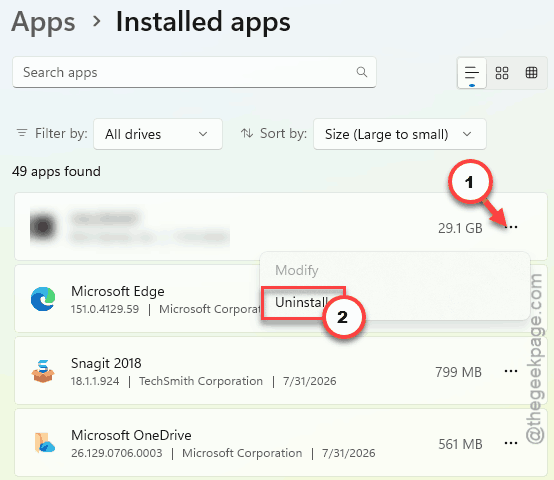This screenshot has height=480, width=554.
Task: Switch to grid view layout
Action: click(x=502, y=73)
